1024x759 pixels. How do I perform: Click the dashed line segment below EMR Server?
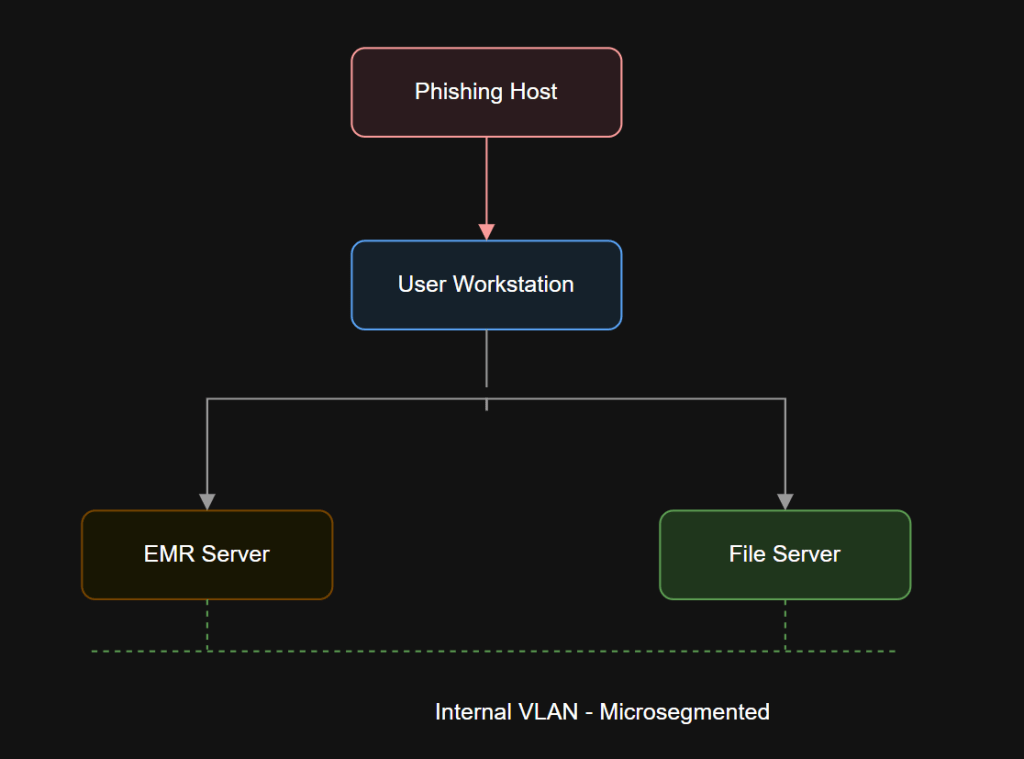coord(206,625)
